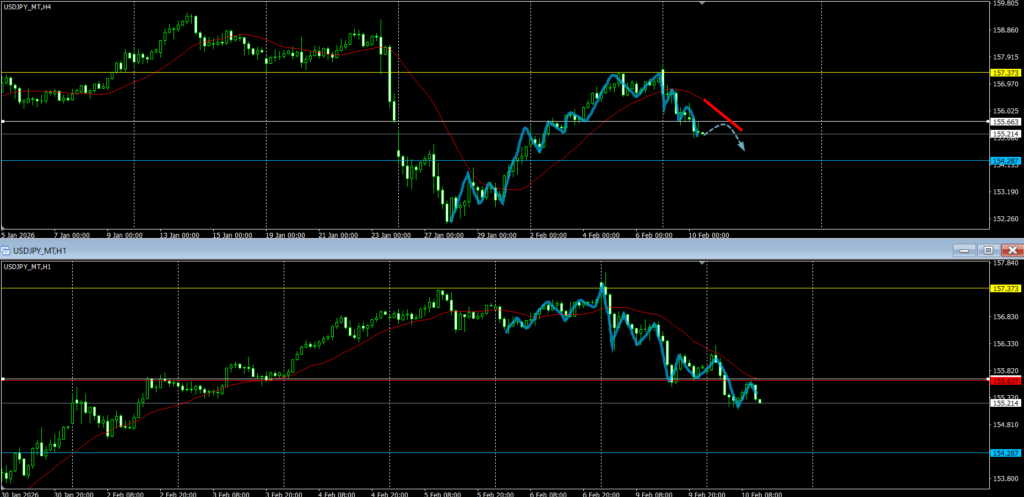Image resolution: width=1024 pixels, height=497 pixels.
Task: Click the H1 chart window title icon
Action: point(5,249)
